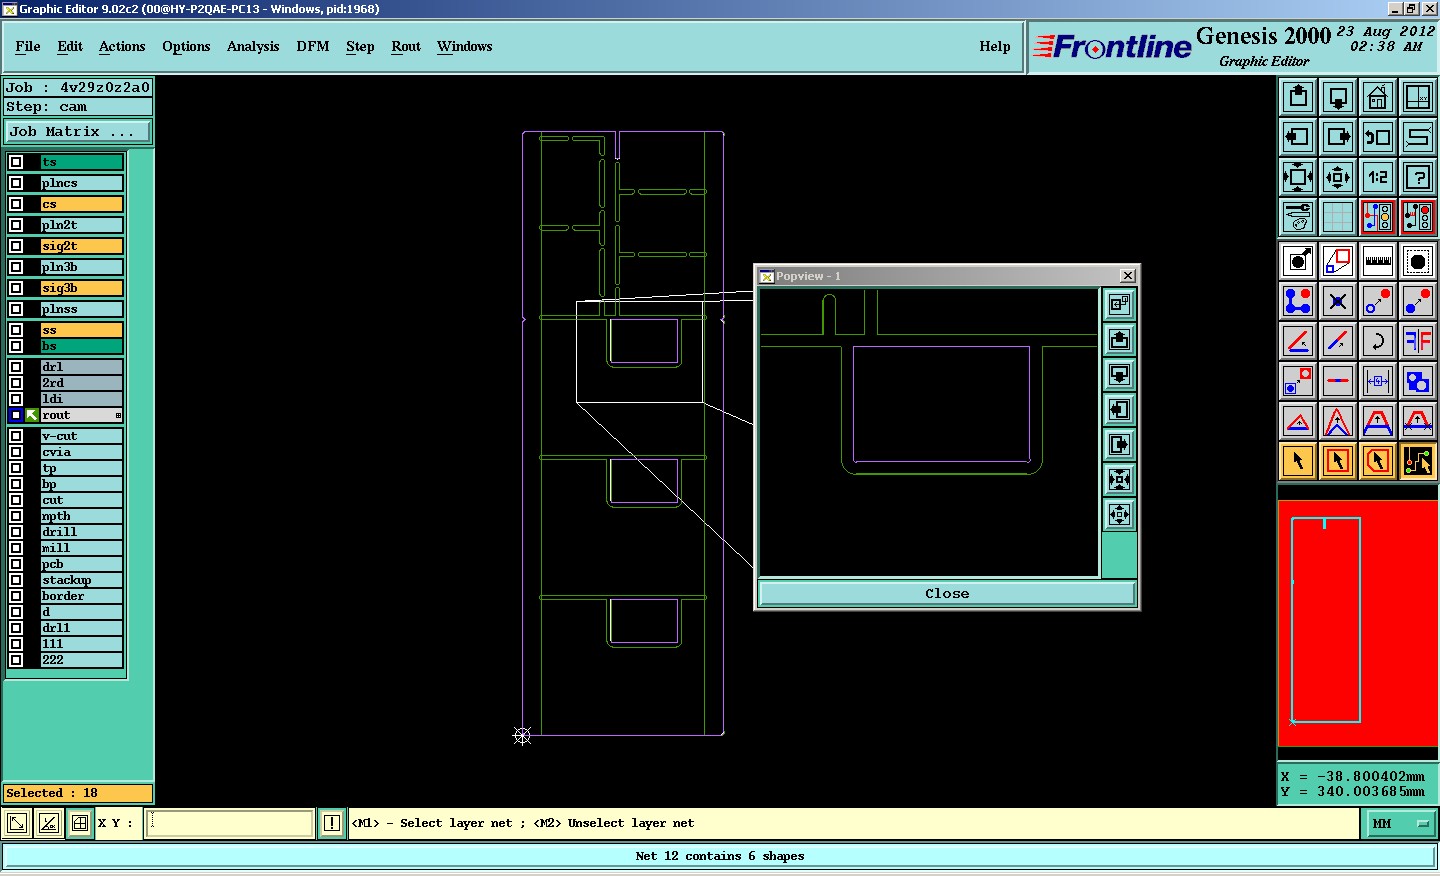Click the delete feature X icon
This screenshot has height=876, width=1440.
tap(1338, 301)
